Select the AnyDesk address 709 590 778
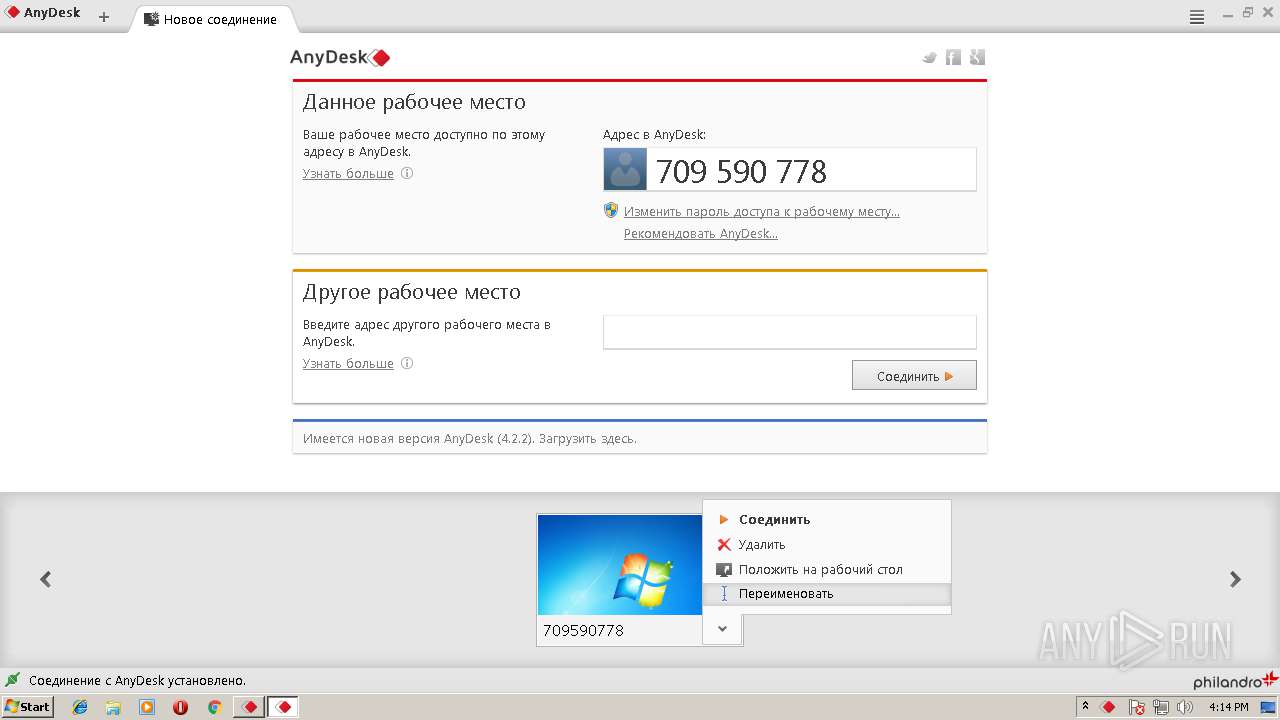This screenshot has height=720, width=1280. (741, 172)
